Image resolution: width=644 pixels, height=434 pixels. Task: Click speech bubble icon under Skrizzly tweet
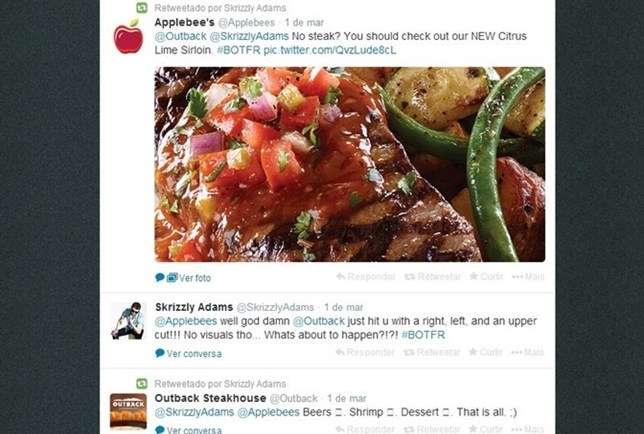click(160, 353)
